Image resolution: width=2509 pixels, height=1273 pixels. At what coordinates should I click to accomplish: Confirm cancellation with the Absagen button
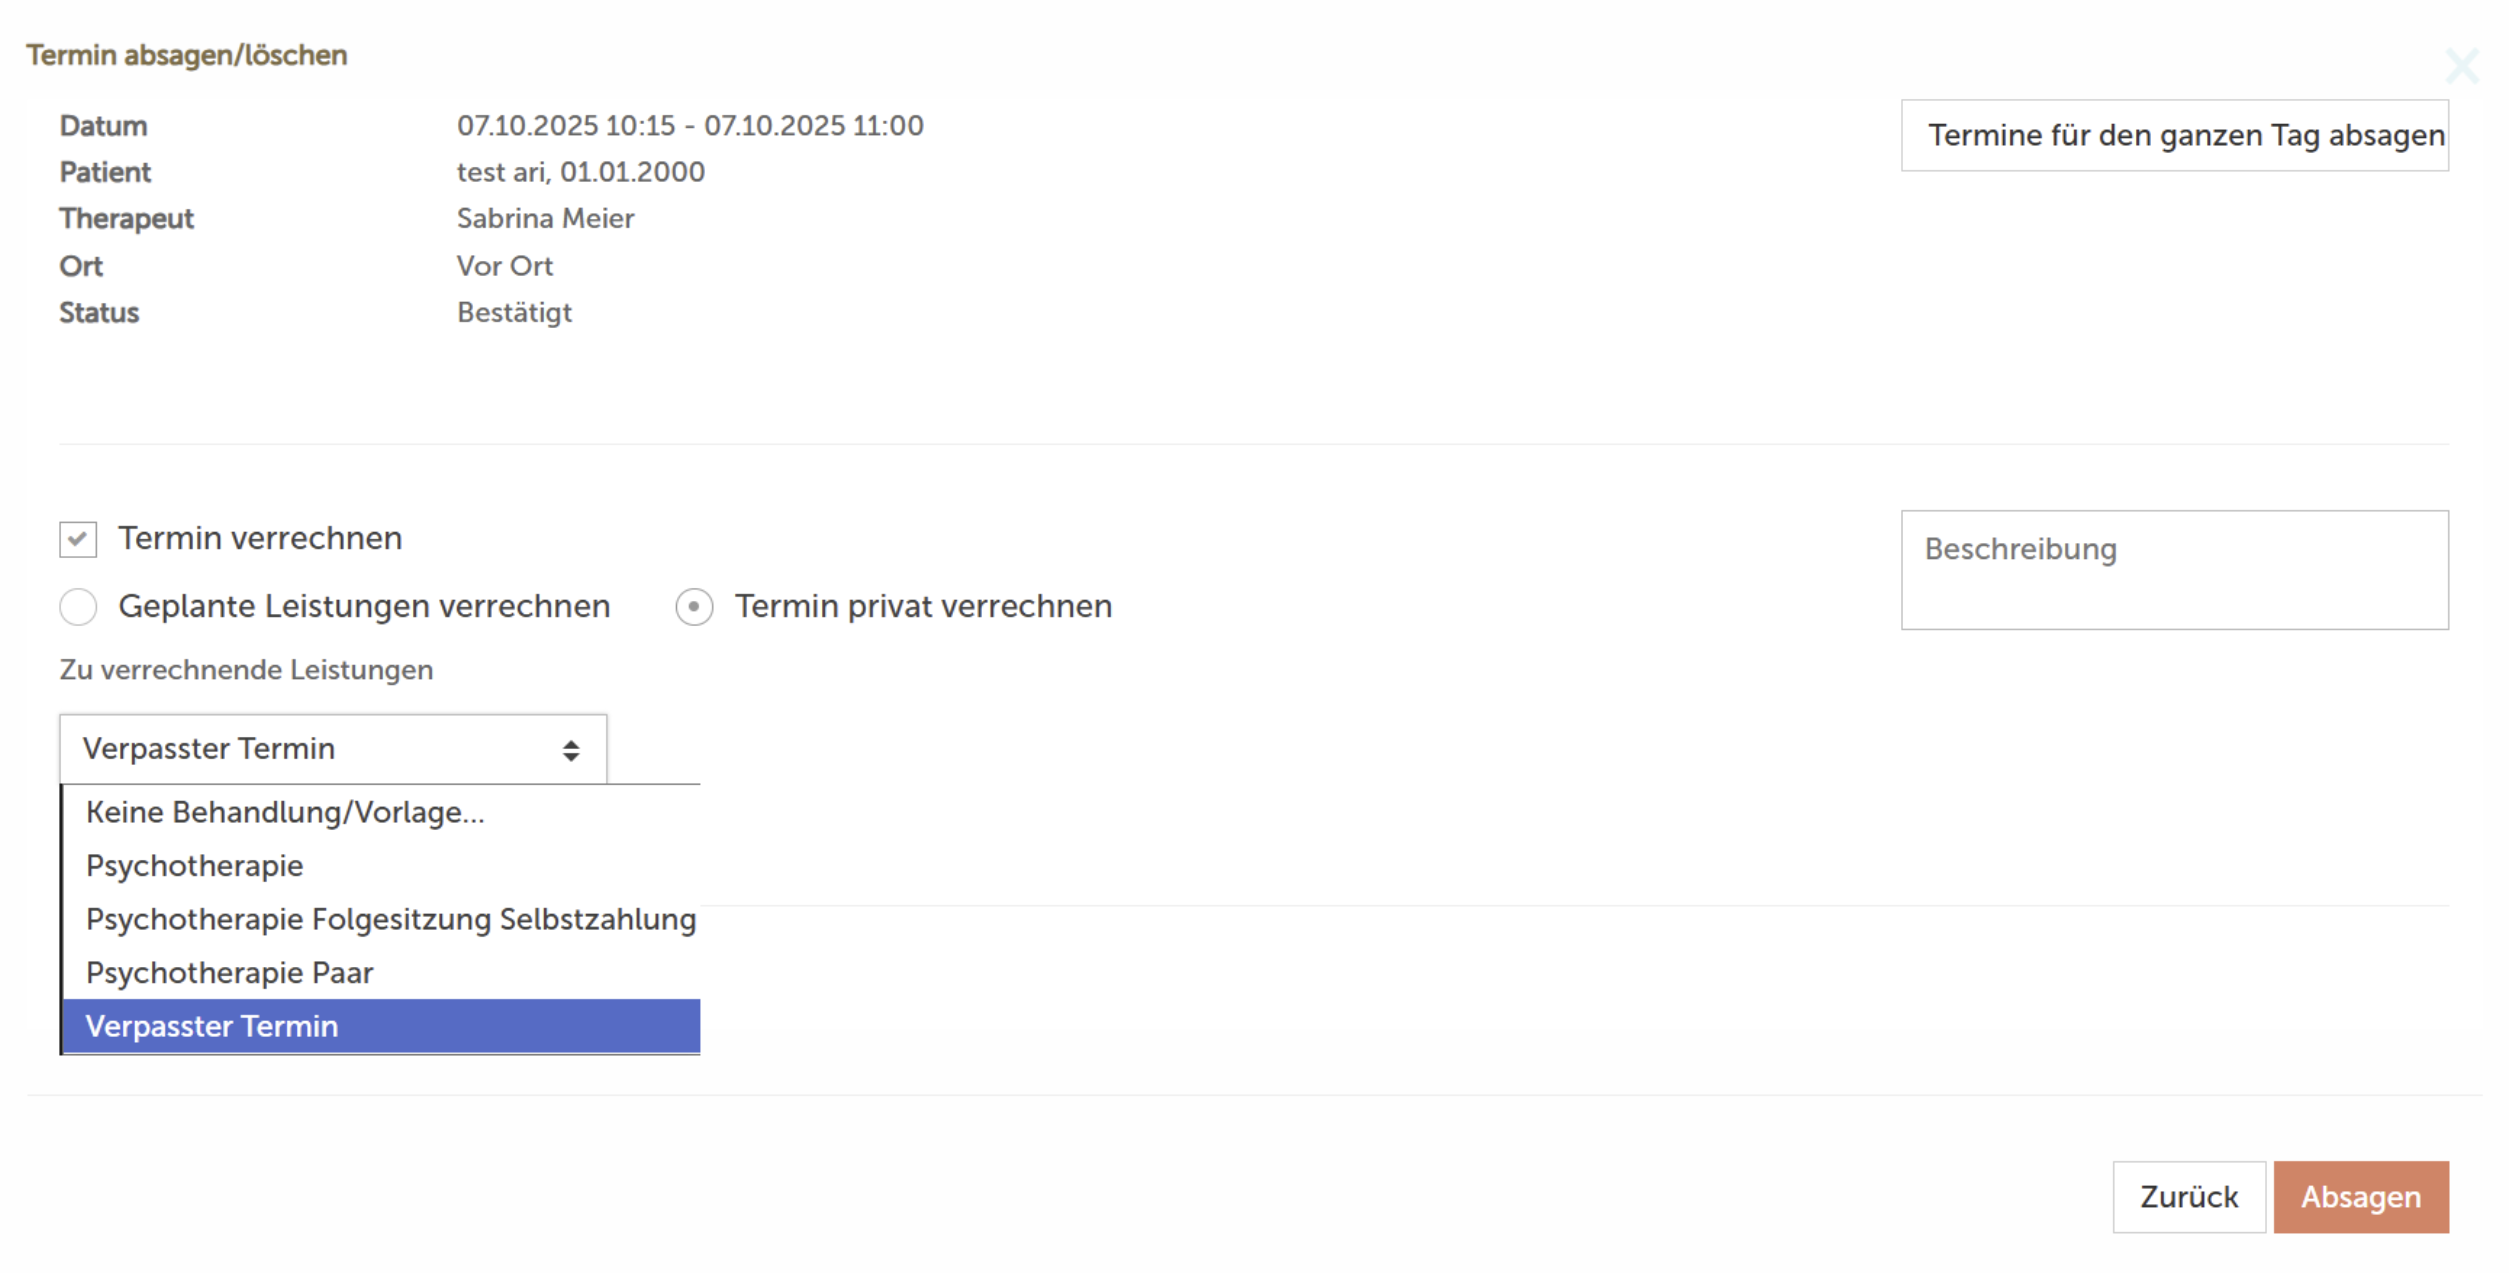click(x=2360, y=1197)
